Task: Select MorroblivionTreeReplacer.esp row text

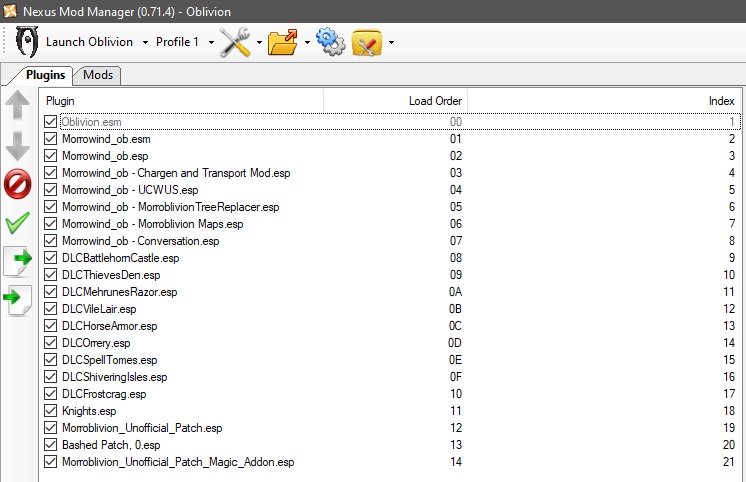Action: click(170, 207)
